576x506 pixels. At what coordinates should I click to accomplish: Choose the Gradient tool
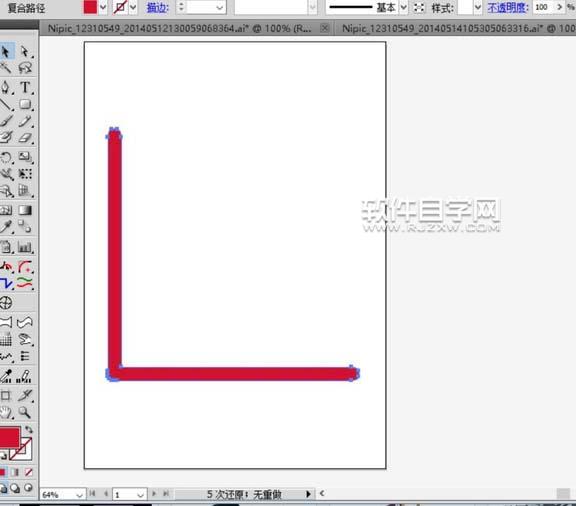(25, 210)
